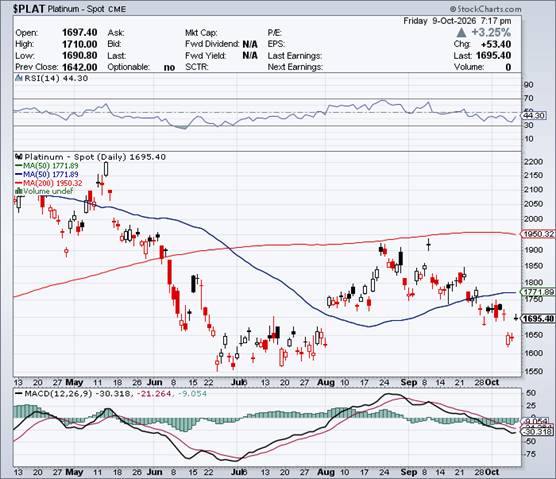Click the 'RSI(14) 44.30' panel label
The width and height of the screenshot is (556, 479).
click(x=56, y=78)
